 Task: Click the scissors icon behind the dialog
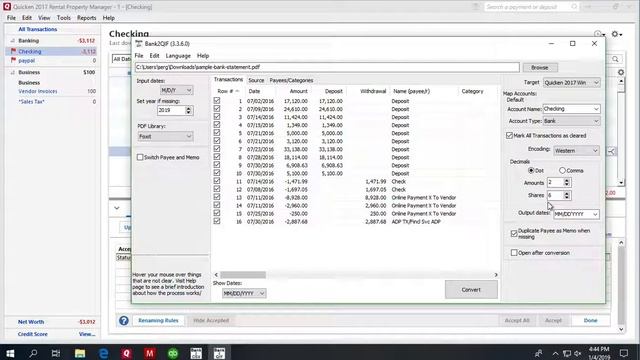tap(611, 151)
